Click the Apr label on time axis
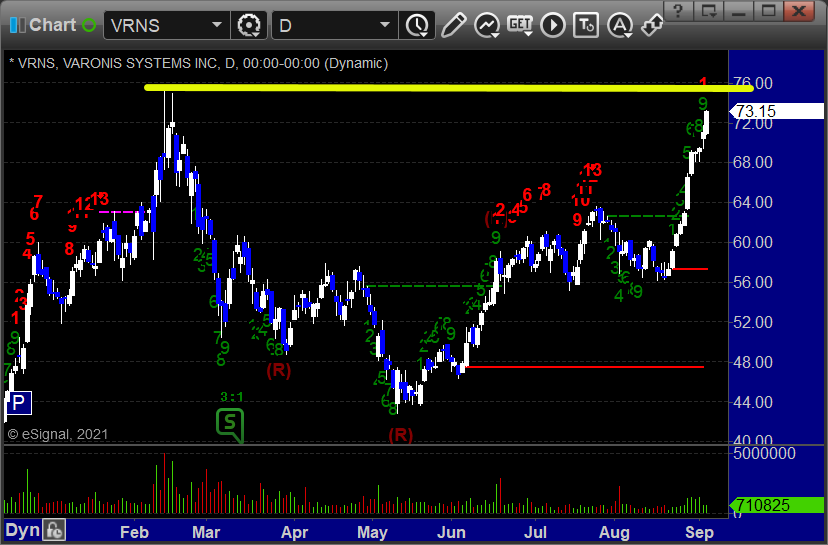The height and width of the screenshot is (545, 828). 294,532
